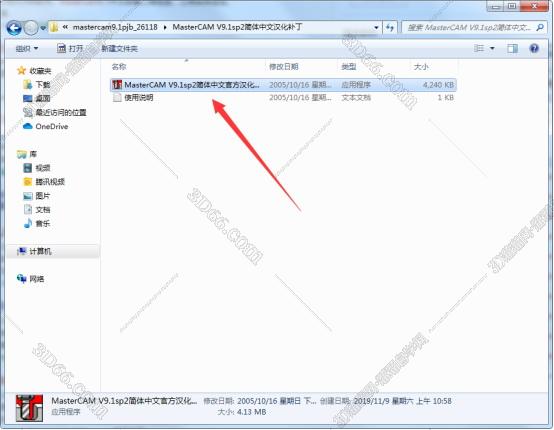The width and height of the screenshot is (554, 430).
Task: Click the 库 libraries icon
Action: click(x=22, y=154)
